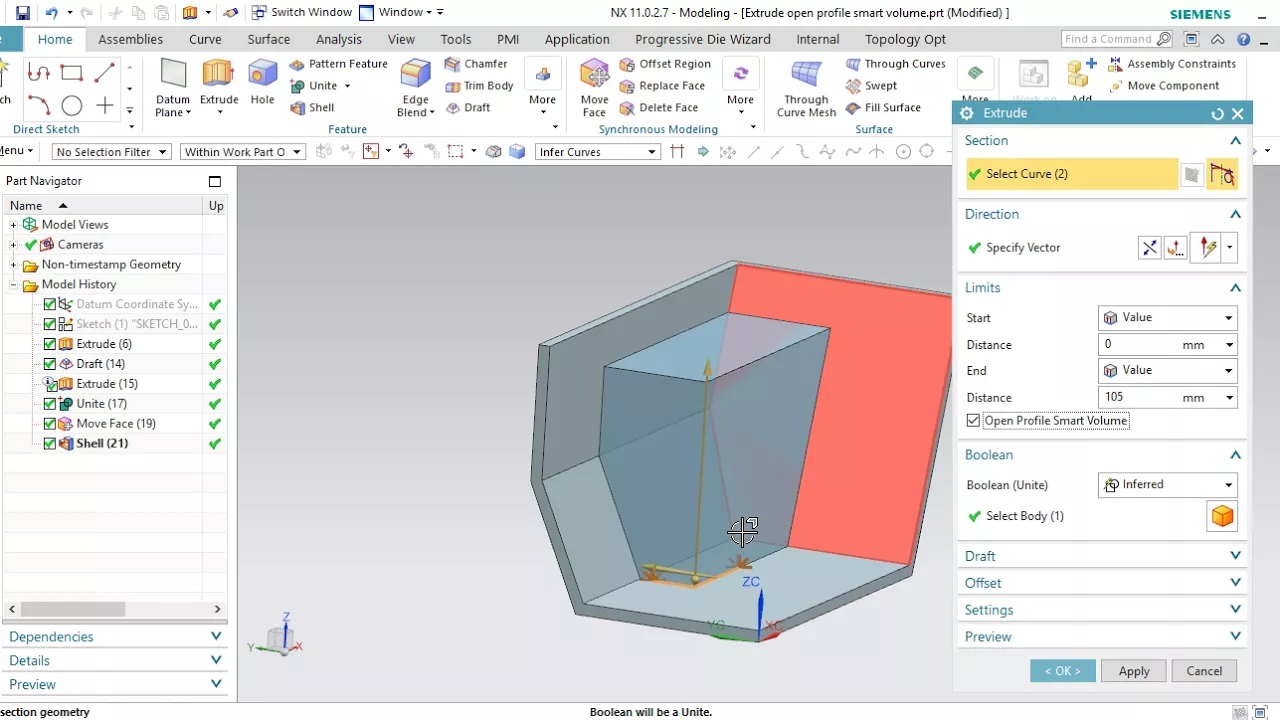Toggle the Sketch (1) checkbox
The image size is (1280, 720).
50,324
